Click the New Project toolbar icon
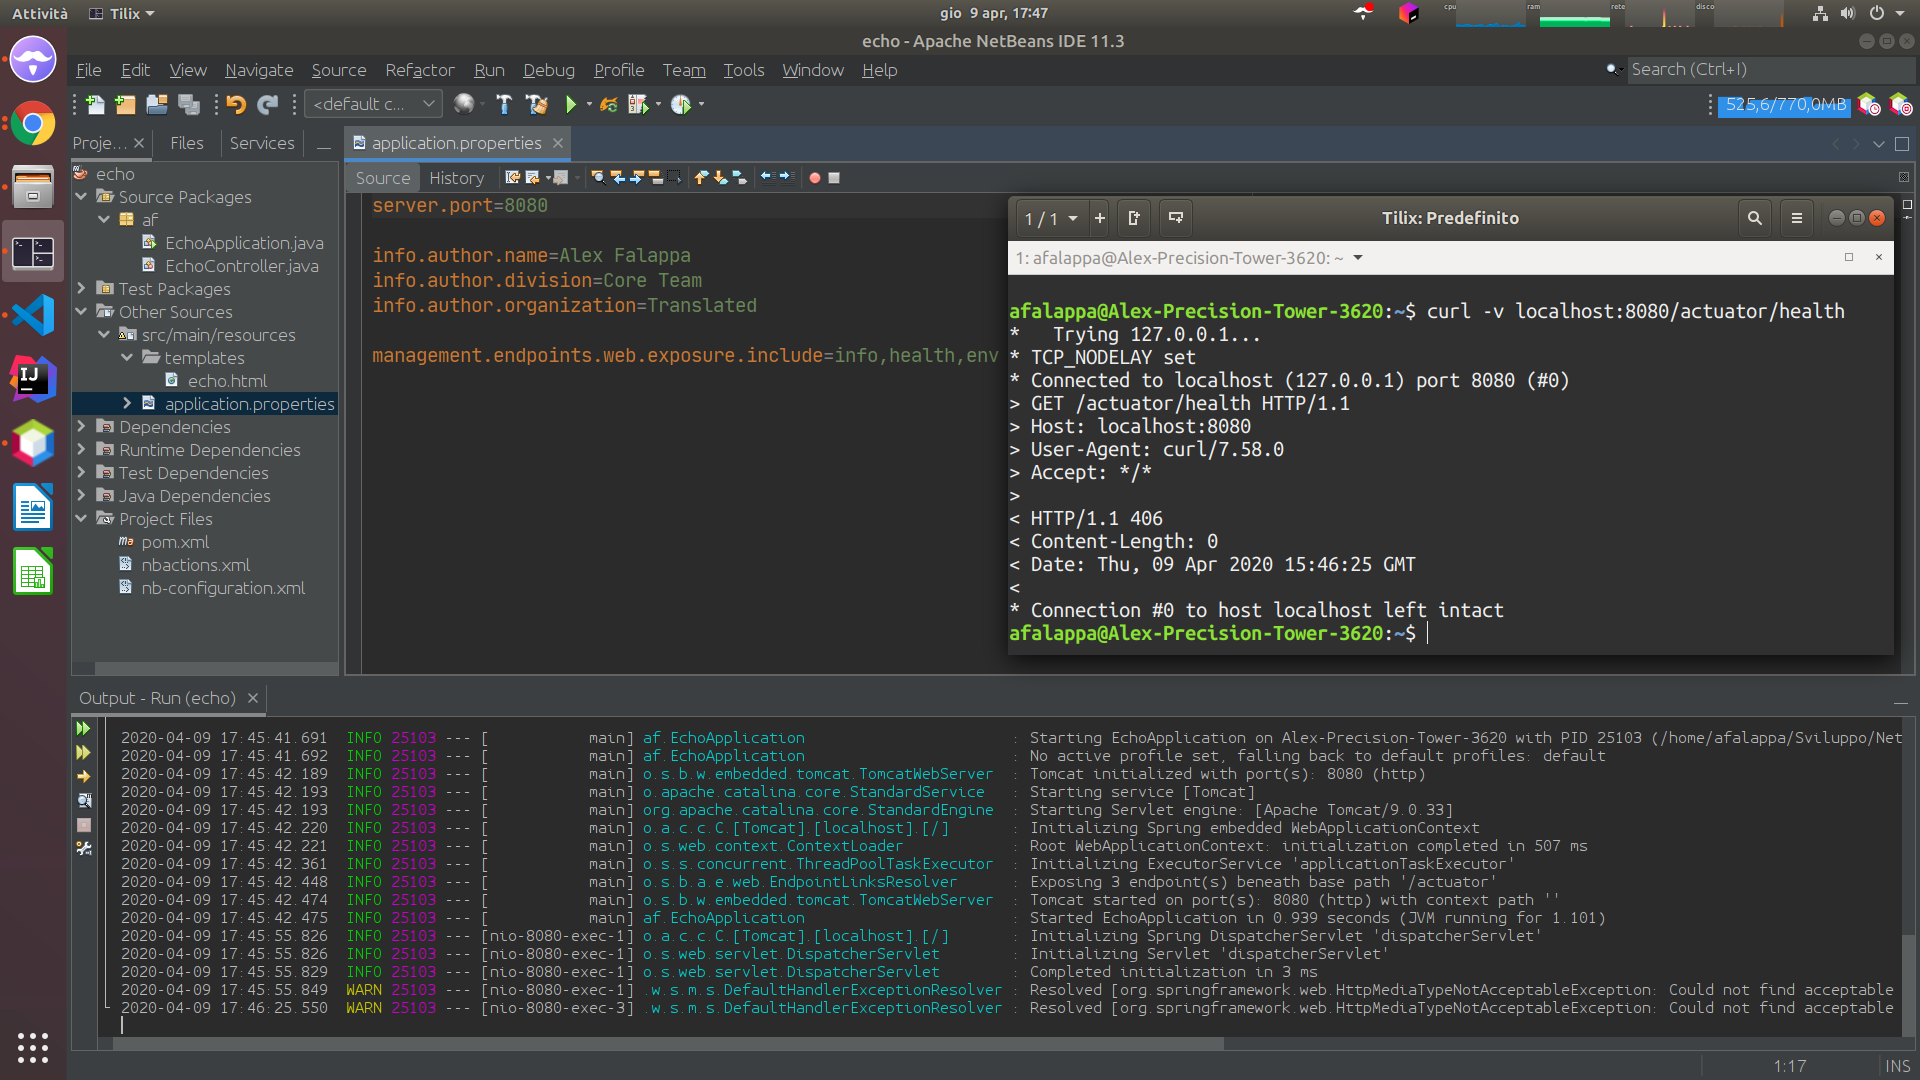The width and height of the screenshot is (1920, 1080). tap(125, 104)
